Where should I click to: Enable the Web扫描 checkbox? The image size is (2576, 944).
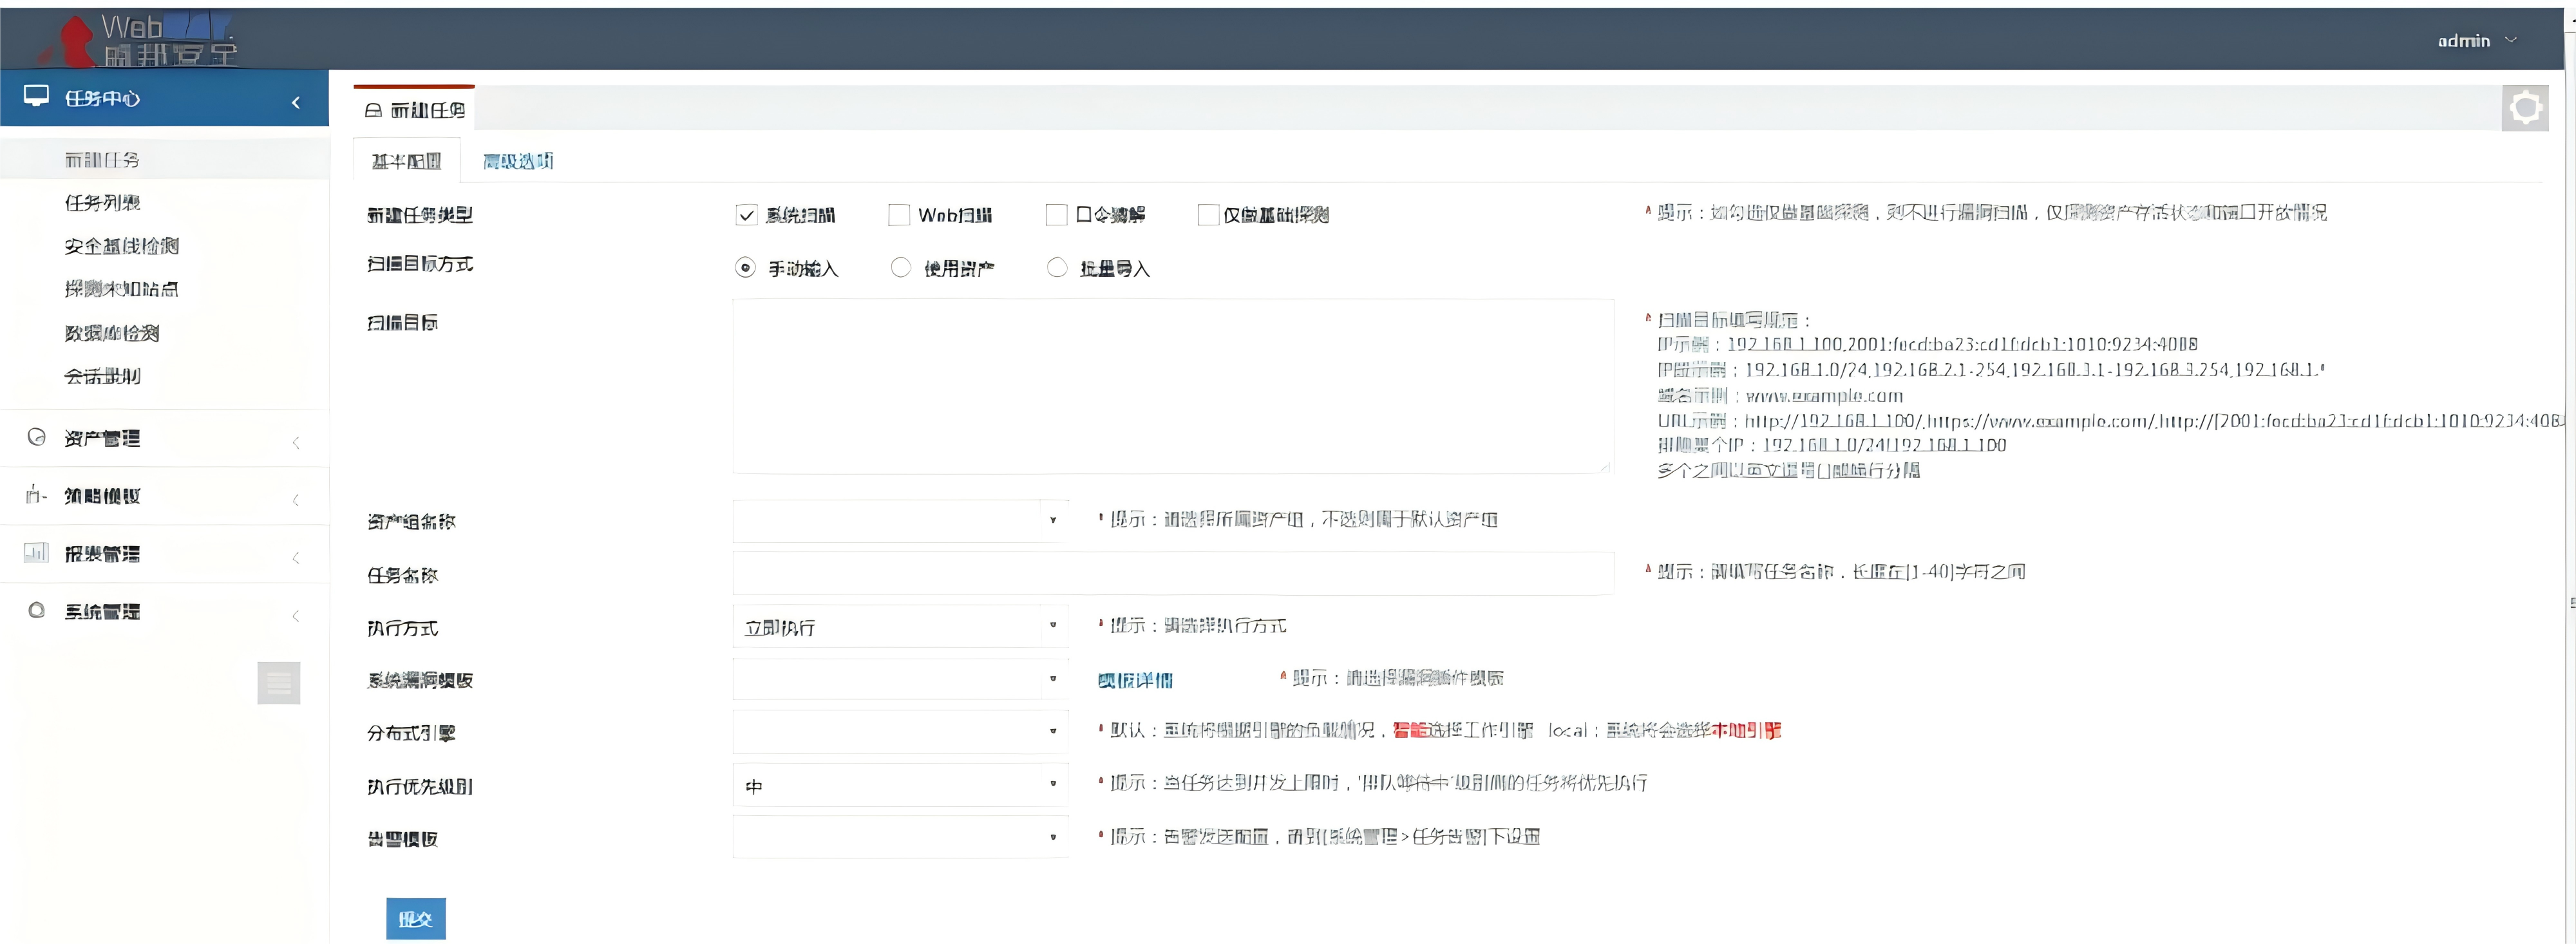(899, 215)
